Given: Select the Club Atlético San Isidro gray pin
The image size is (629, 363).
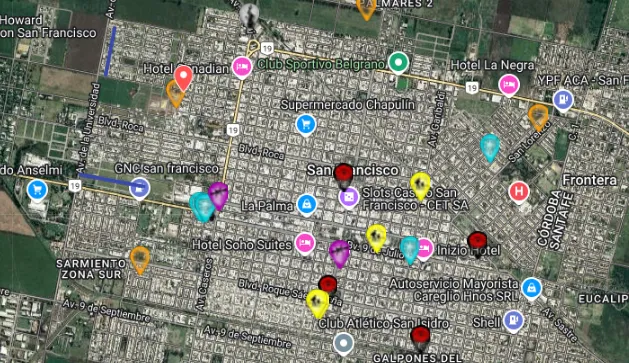Looking at the screenshot, I should [x=344, y=344].
